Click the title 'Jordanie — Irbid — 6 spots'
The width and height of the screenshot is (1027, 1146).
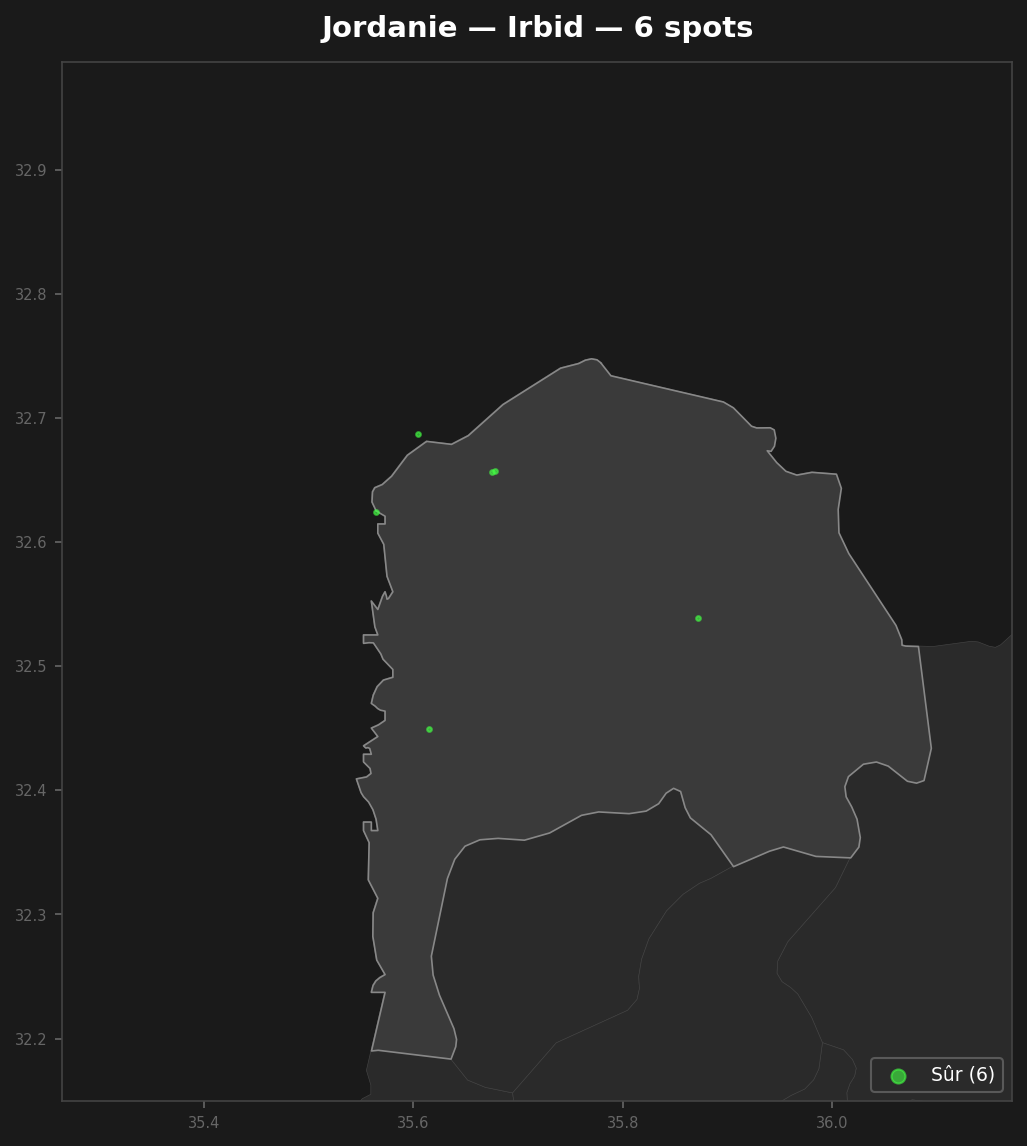click(x=537, y=28)
